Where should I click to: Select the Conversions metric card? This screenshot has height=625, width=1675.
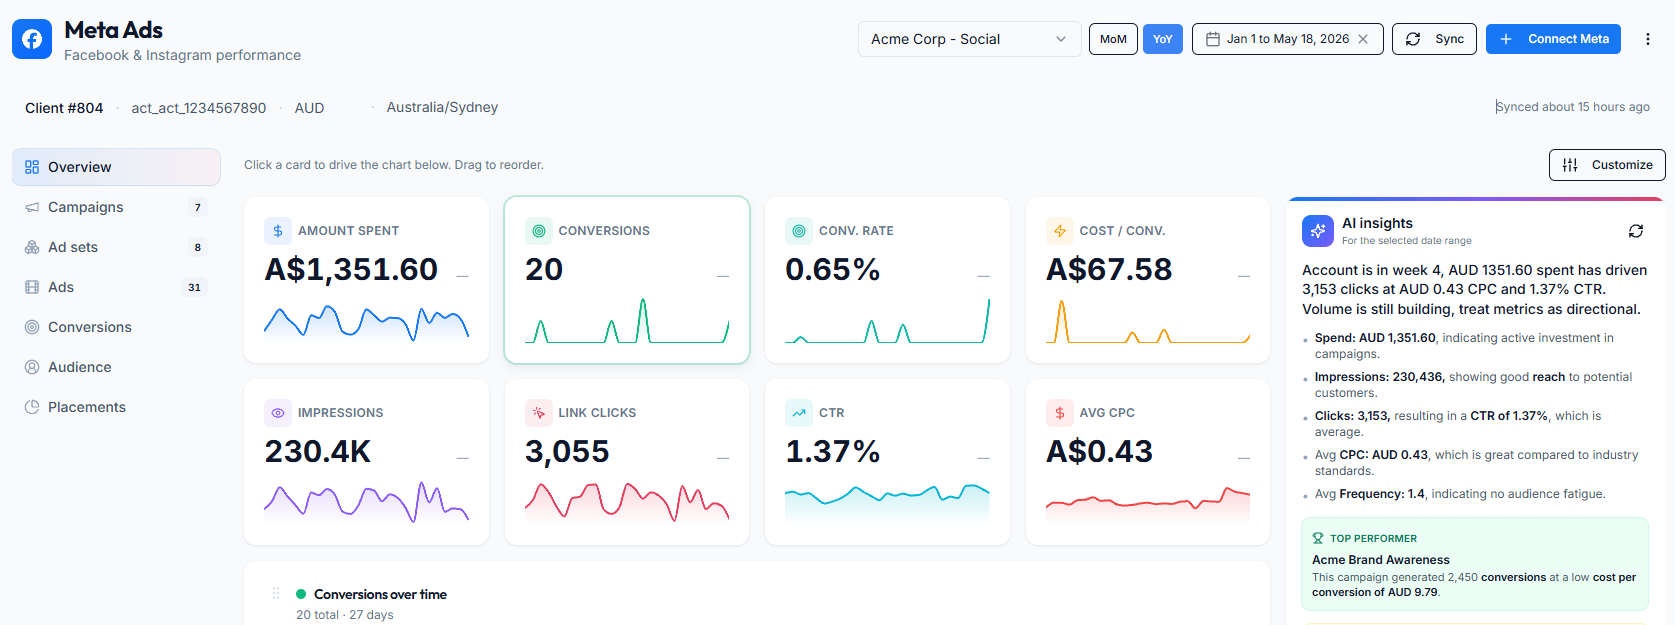point(627,280)
